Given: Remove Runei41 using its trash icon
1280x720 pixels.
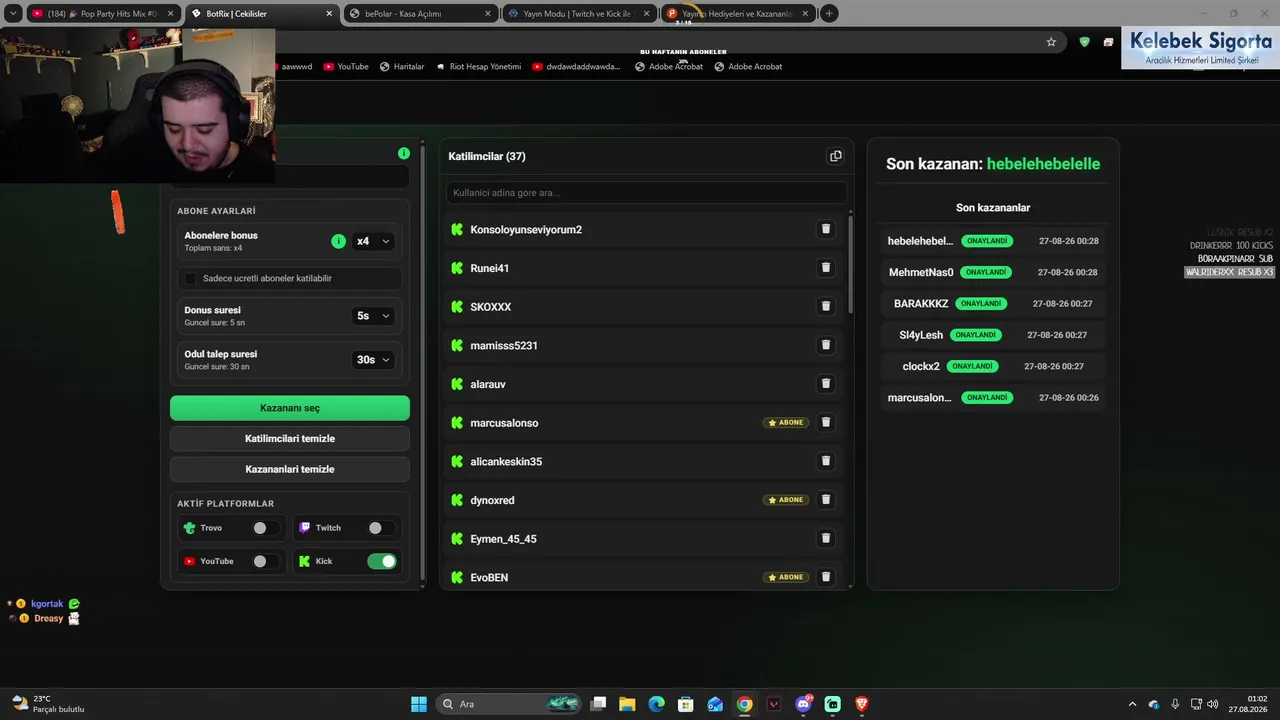Looking at the screenshot, I should tap(826, 268).
